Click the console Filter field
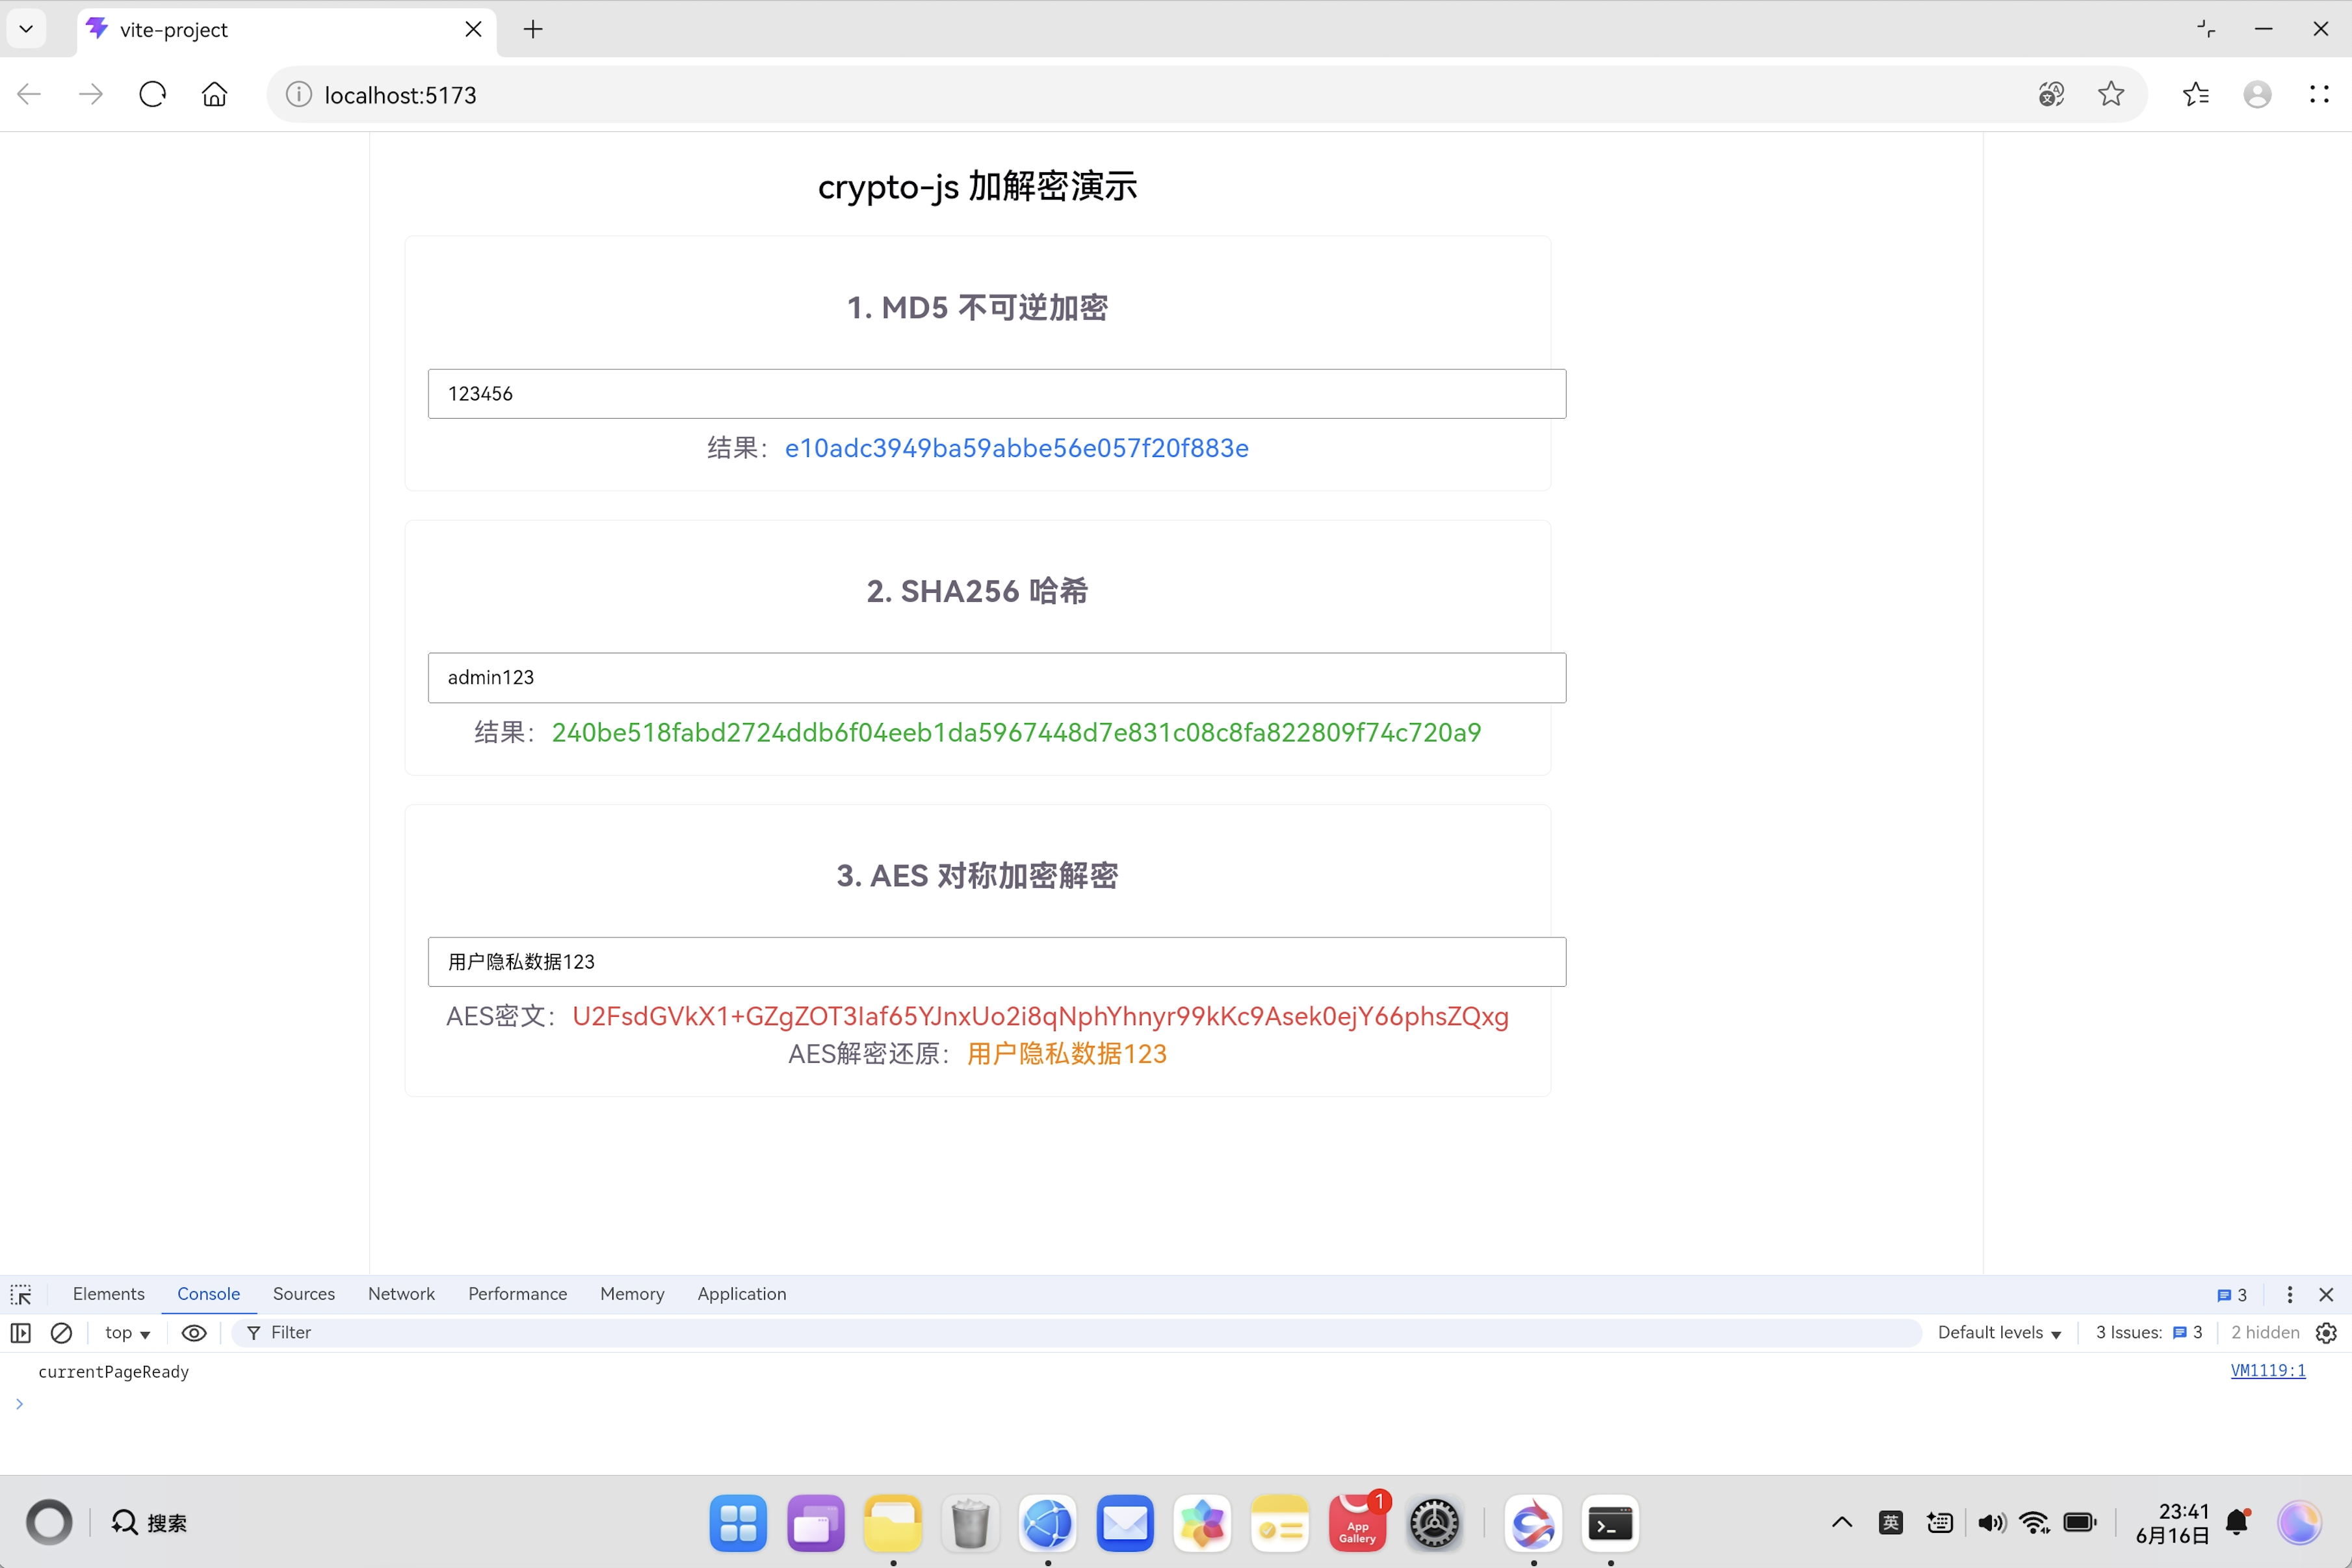Image resolution: width=2352 pixels, height=1568 pixels. (1076, 1332)
